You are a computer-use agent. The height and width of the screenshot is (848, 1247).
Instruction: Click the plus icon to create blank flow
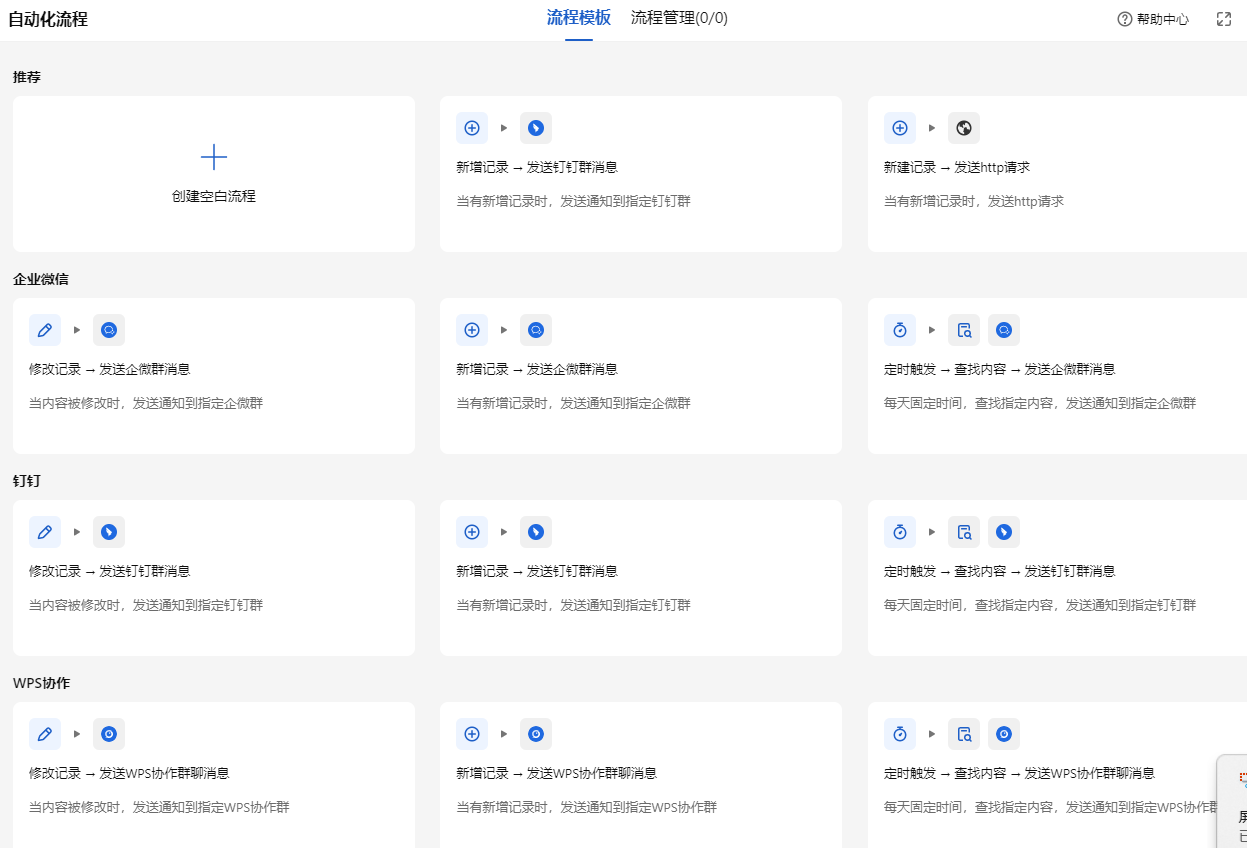click(x=214, y=157)
